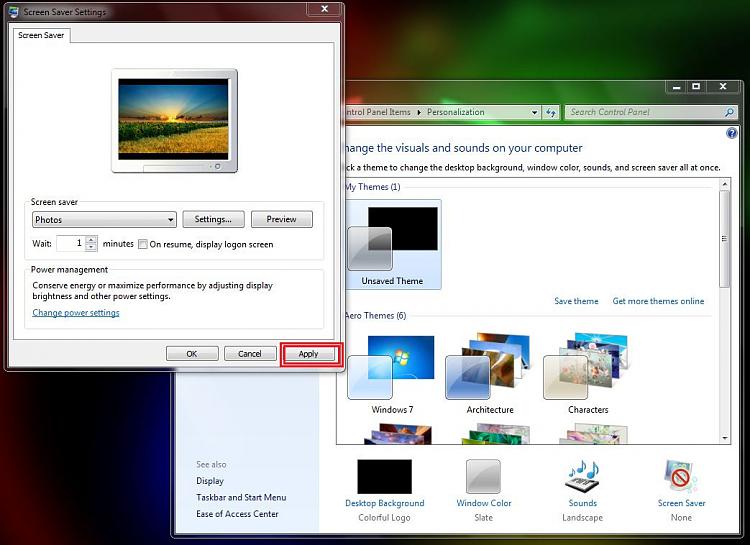Click the theme list scrollbar thumb
Screen dimensions: 750x545
(725, 239)
